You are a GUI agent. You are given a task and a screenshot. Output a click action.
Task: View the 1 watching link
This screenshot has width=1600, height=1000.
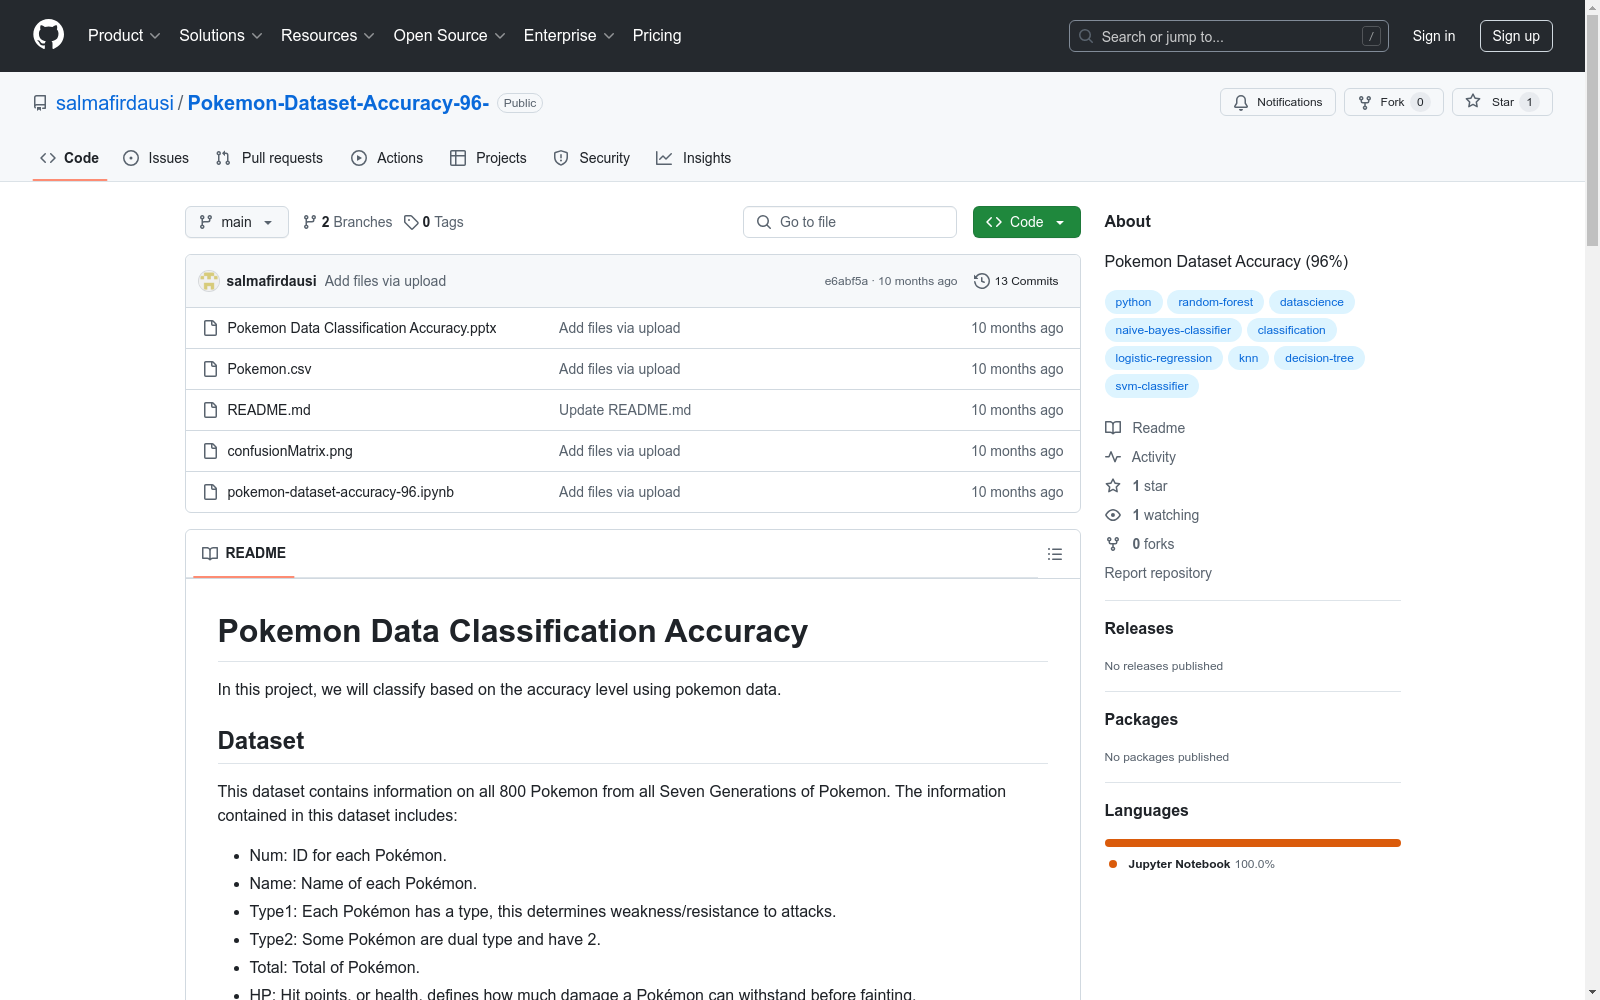1152,515
